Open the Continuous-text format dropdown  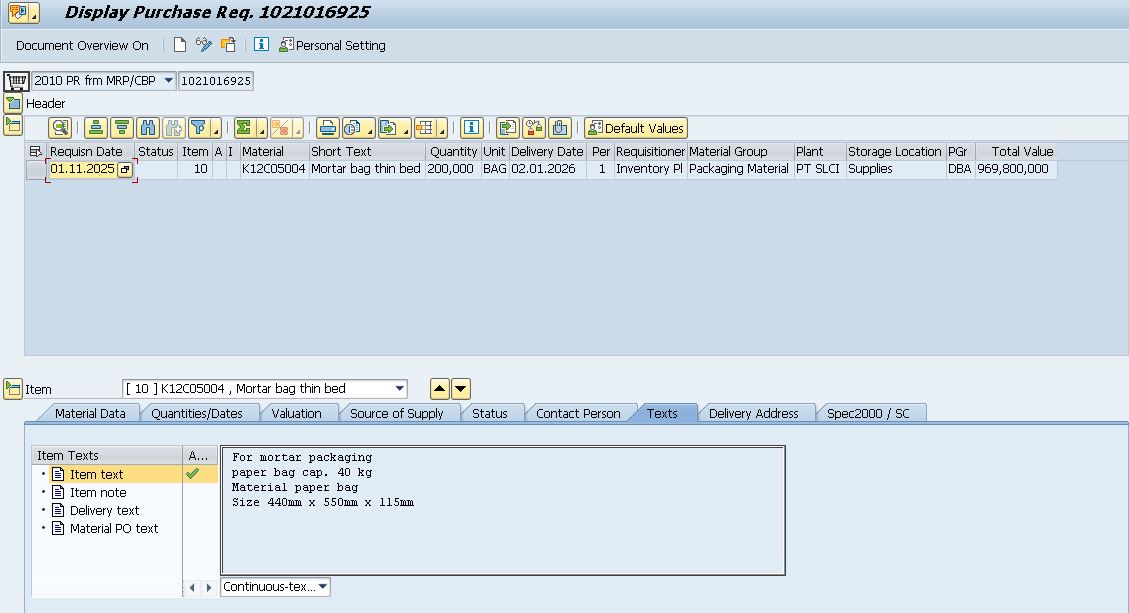coord(322,587)
